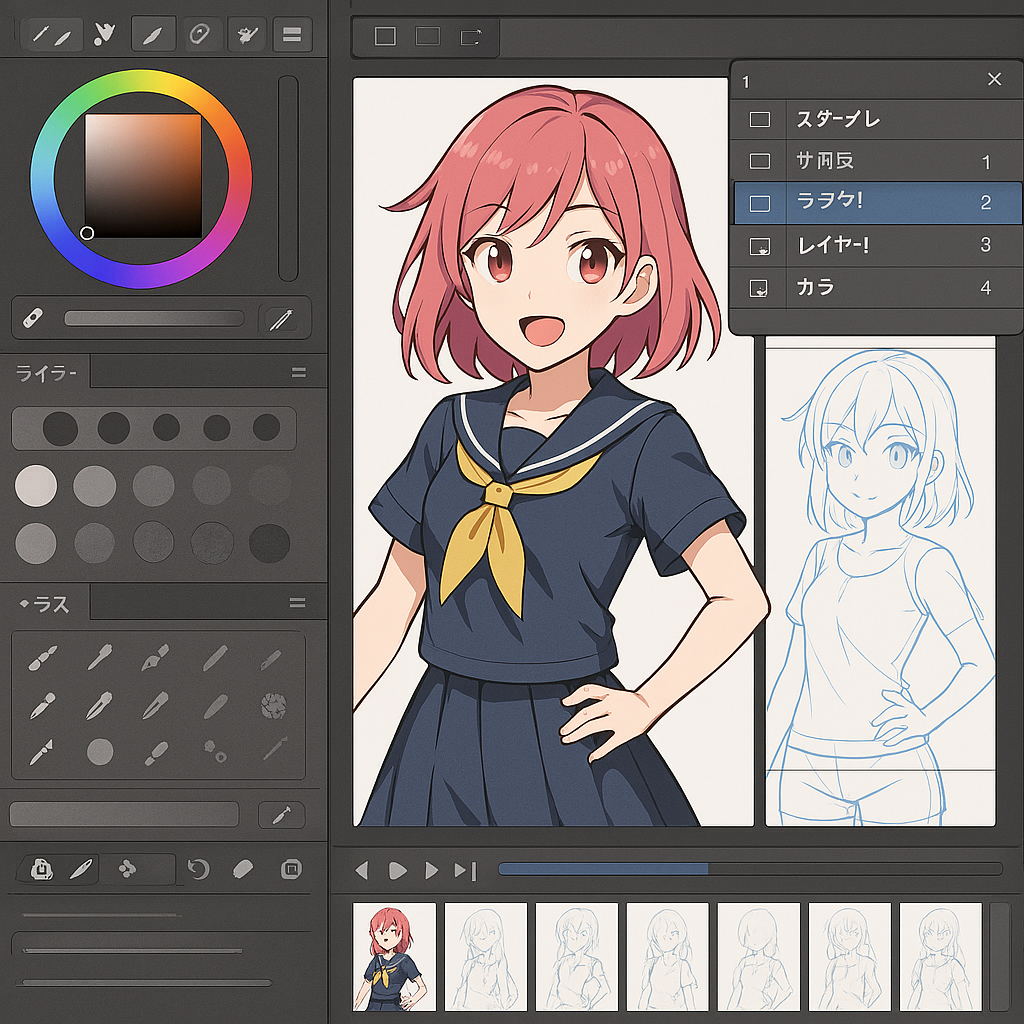Screen dimensions: 1024x1024
Task: Toggle the visibility box of the レイヤー! layer
Action: coord(760,246)
